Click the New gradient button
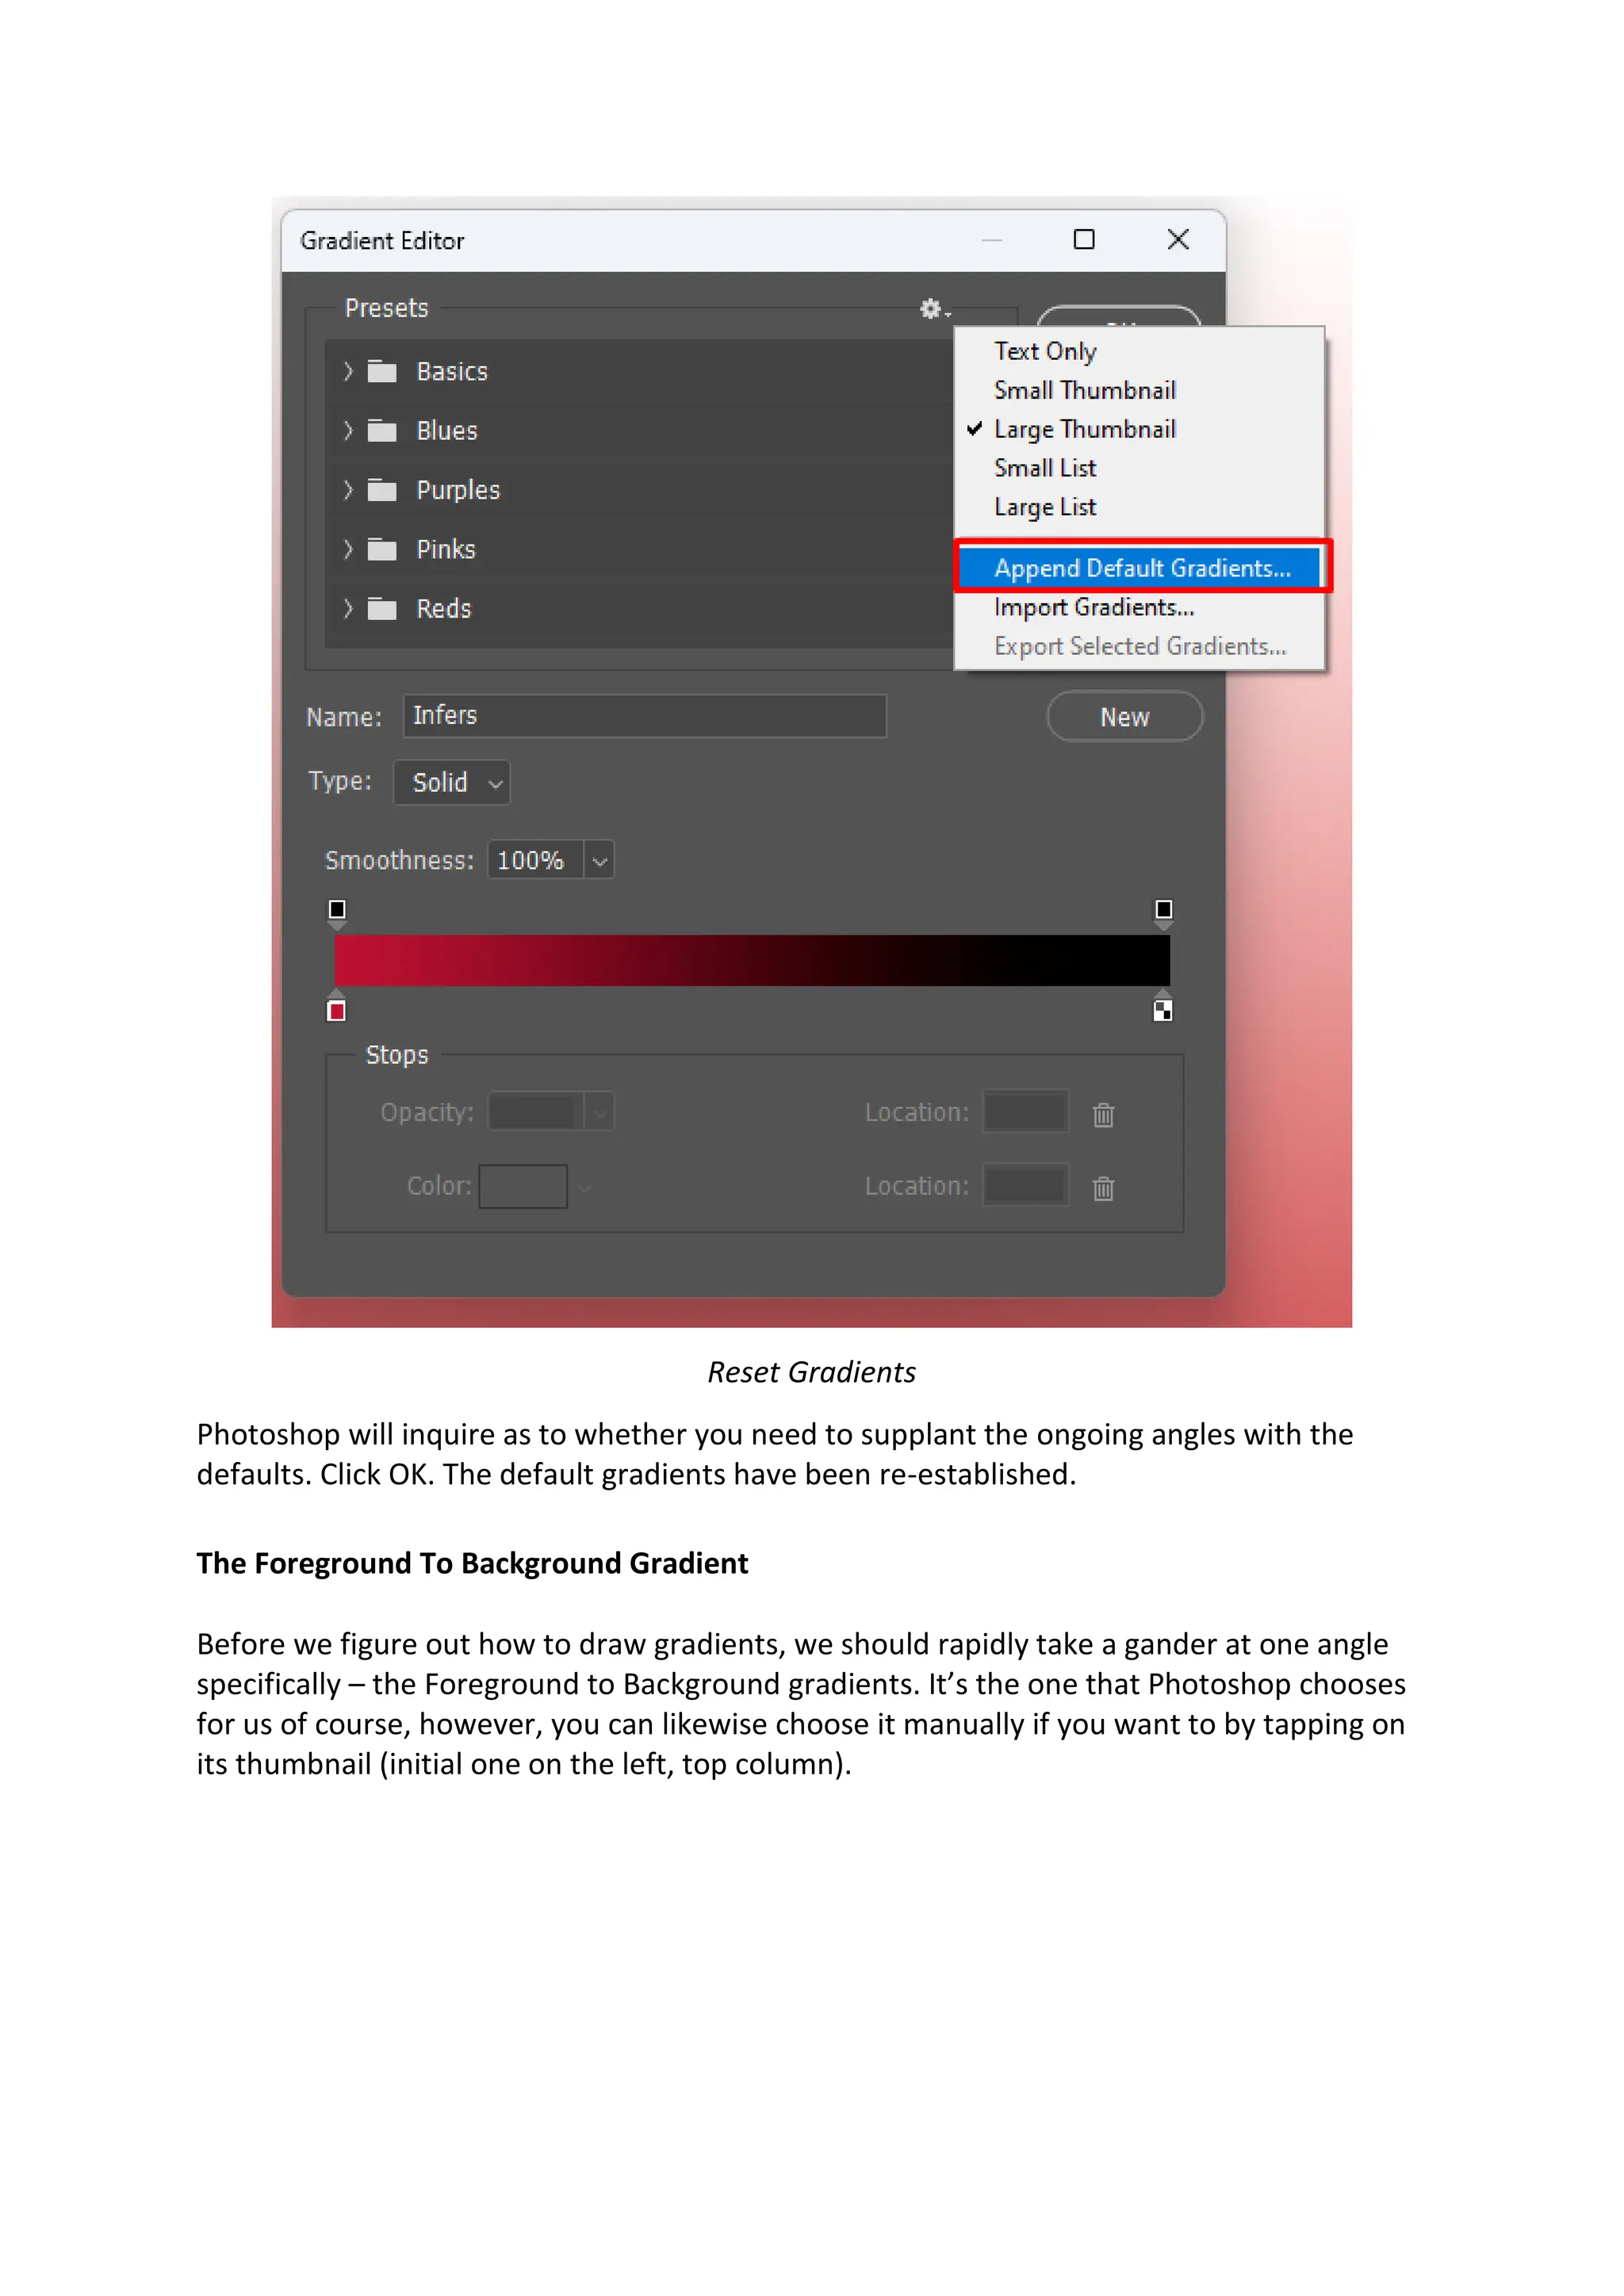 pyautogui.click(x=1125, y=717)
